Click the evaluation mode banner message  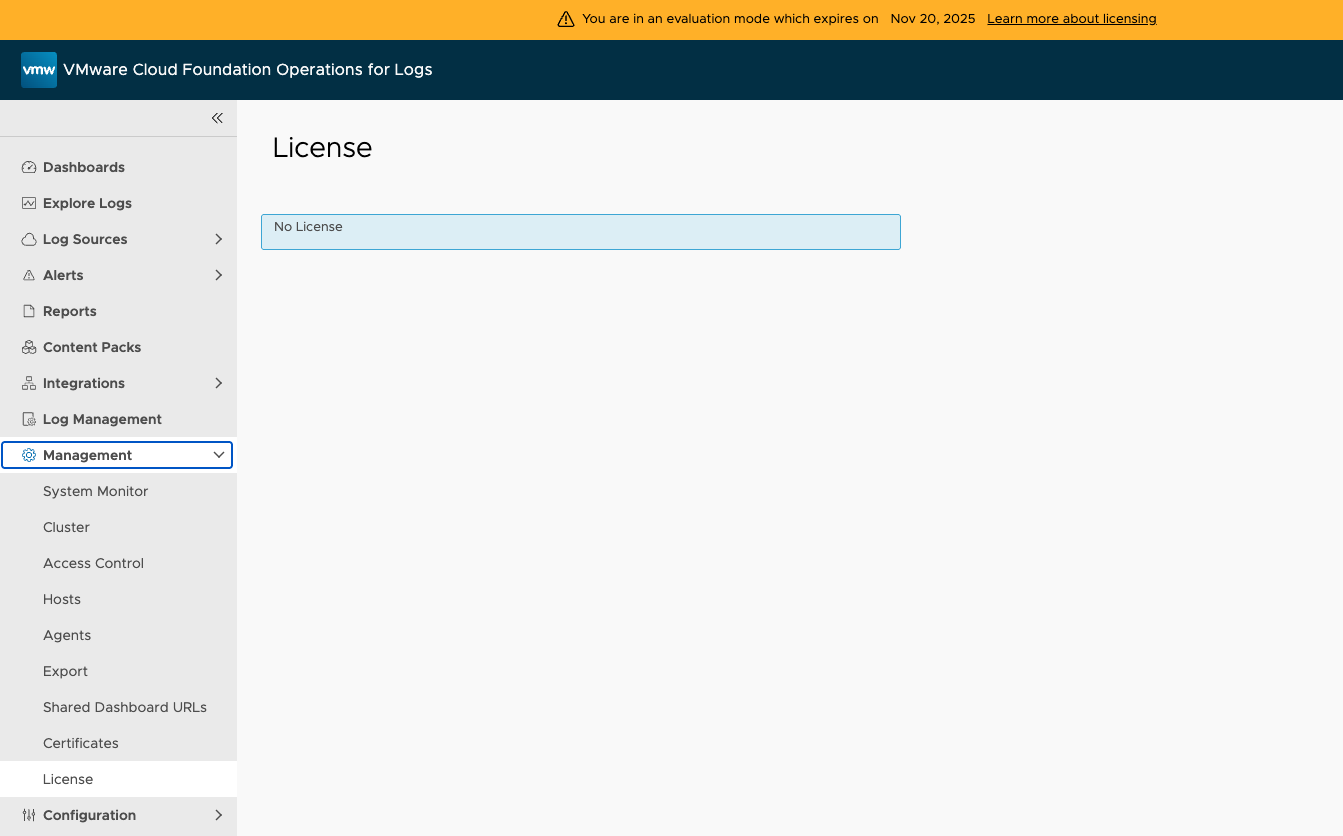(730, 19)
